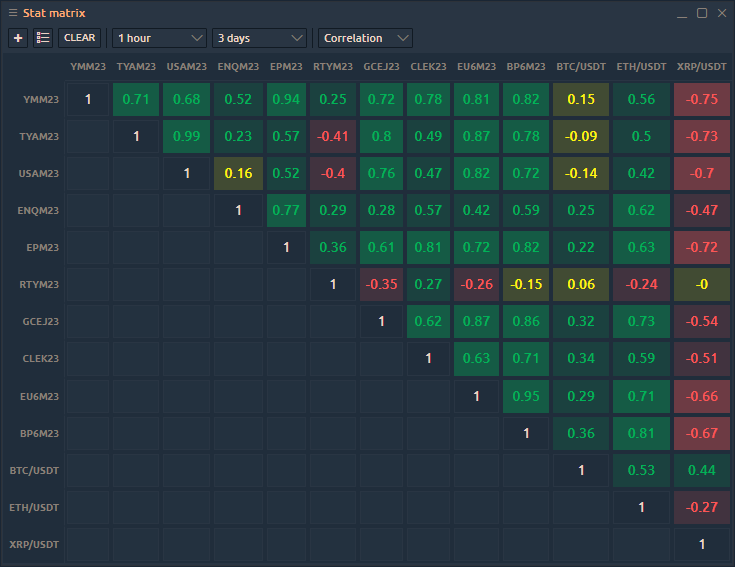The width and height of the screenshot is (735, 567).
Task: Click the 0.95 EU6M23/BP6M23 cell
Action: [x=526, y=396]
